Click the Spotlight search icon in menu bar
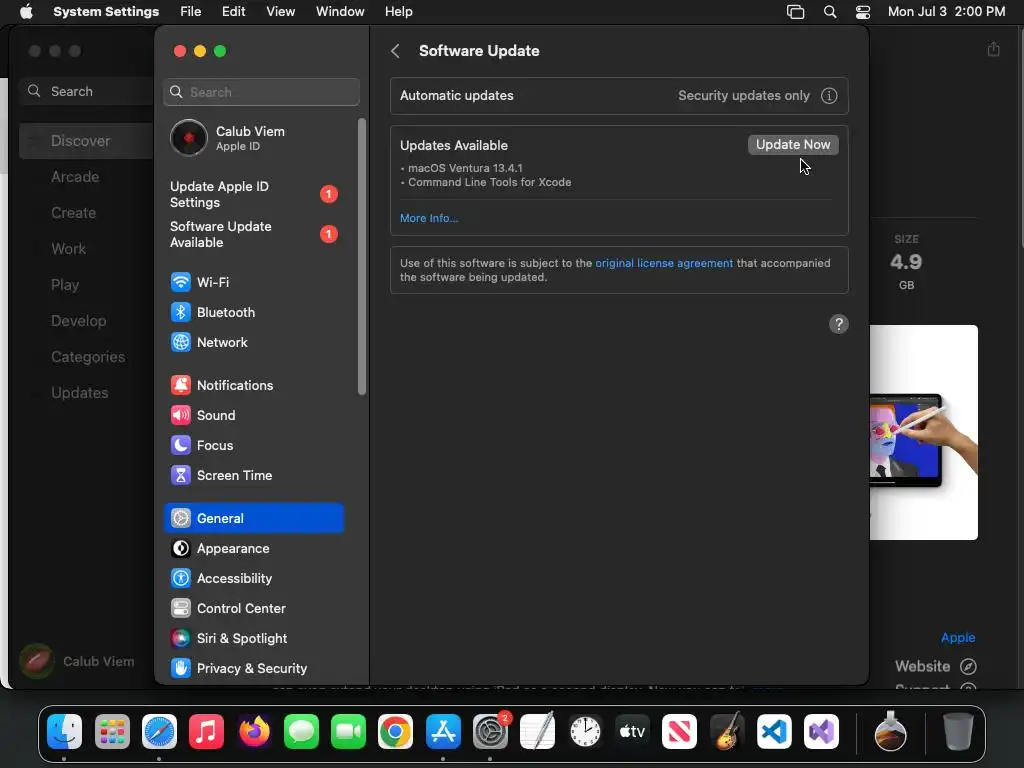This screenshot has height=768, width=1024. coord(829,12)
